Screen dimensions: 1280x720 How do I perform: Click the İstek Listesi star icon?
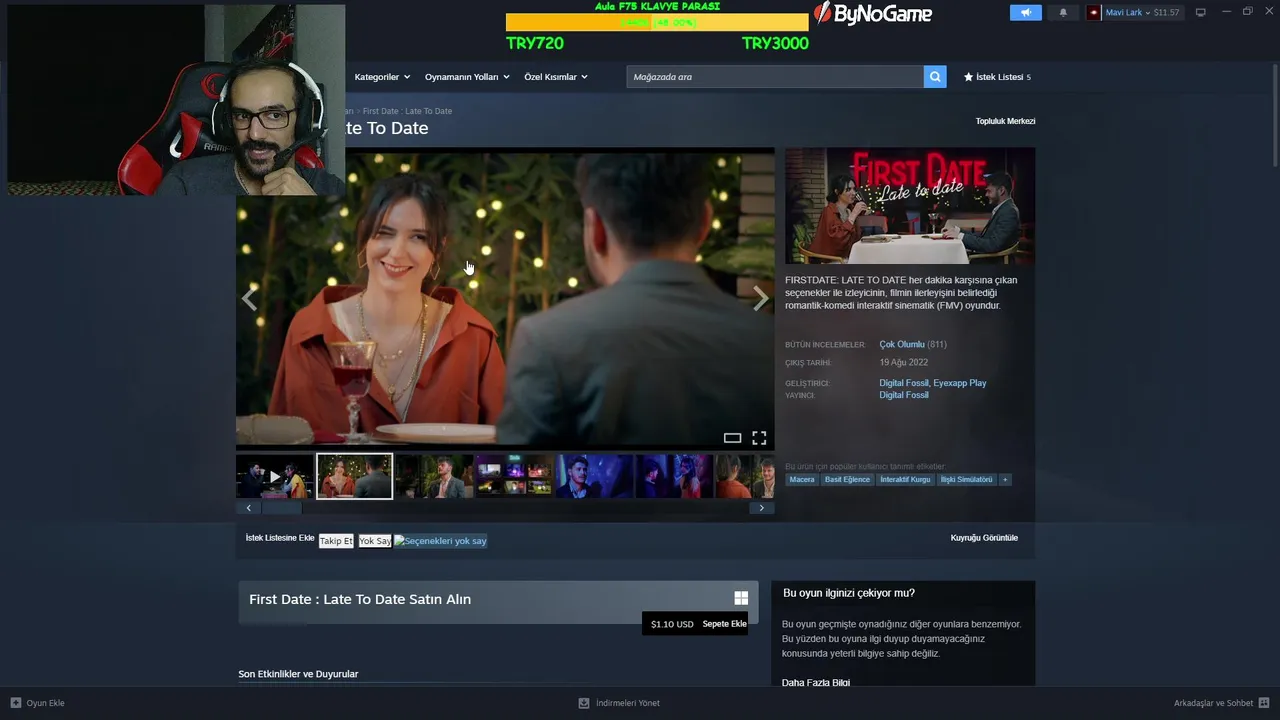pyautogui.click(x=968, y=77)
